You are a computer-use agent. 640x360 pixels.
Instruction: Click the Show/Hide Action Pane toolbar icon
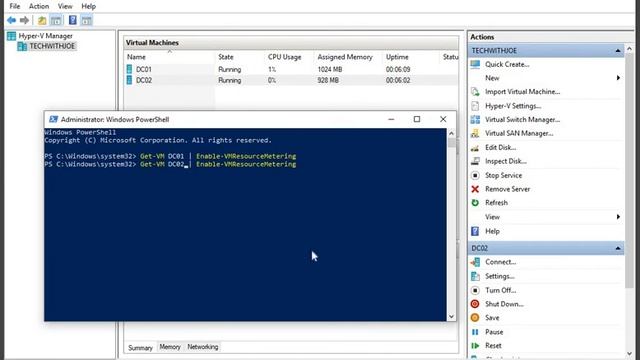pyautogui.click(x=86, y=20)
